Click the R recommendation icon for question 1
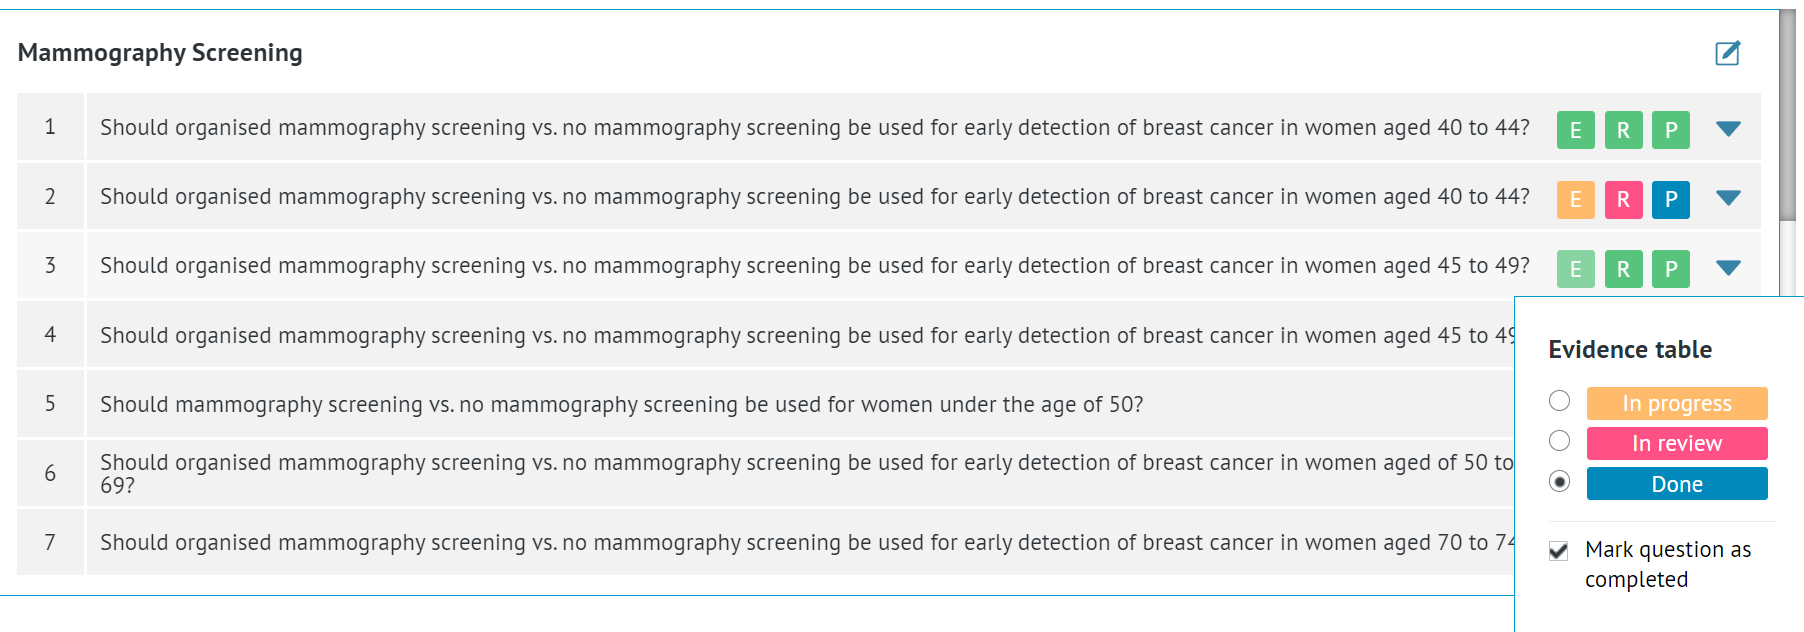The height and width of the screenshot is (632, 1804). click(x=1623, y=130)
